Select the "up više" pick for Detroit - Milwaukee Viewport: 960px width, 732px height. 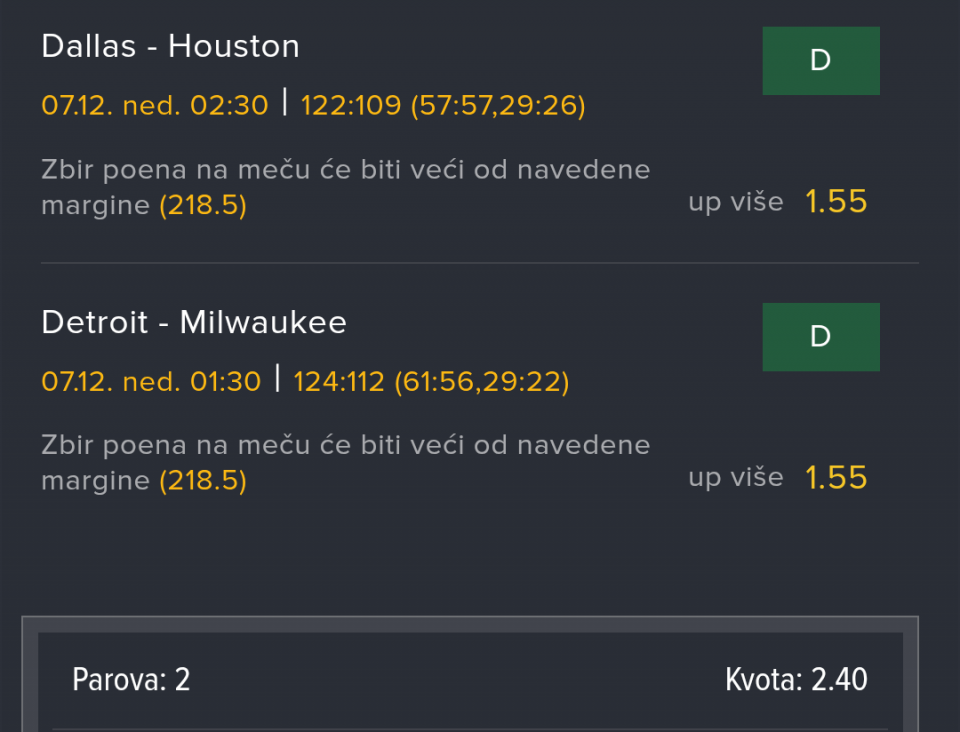(735, 478)
